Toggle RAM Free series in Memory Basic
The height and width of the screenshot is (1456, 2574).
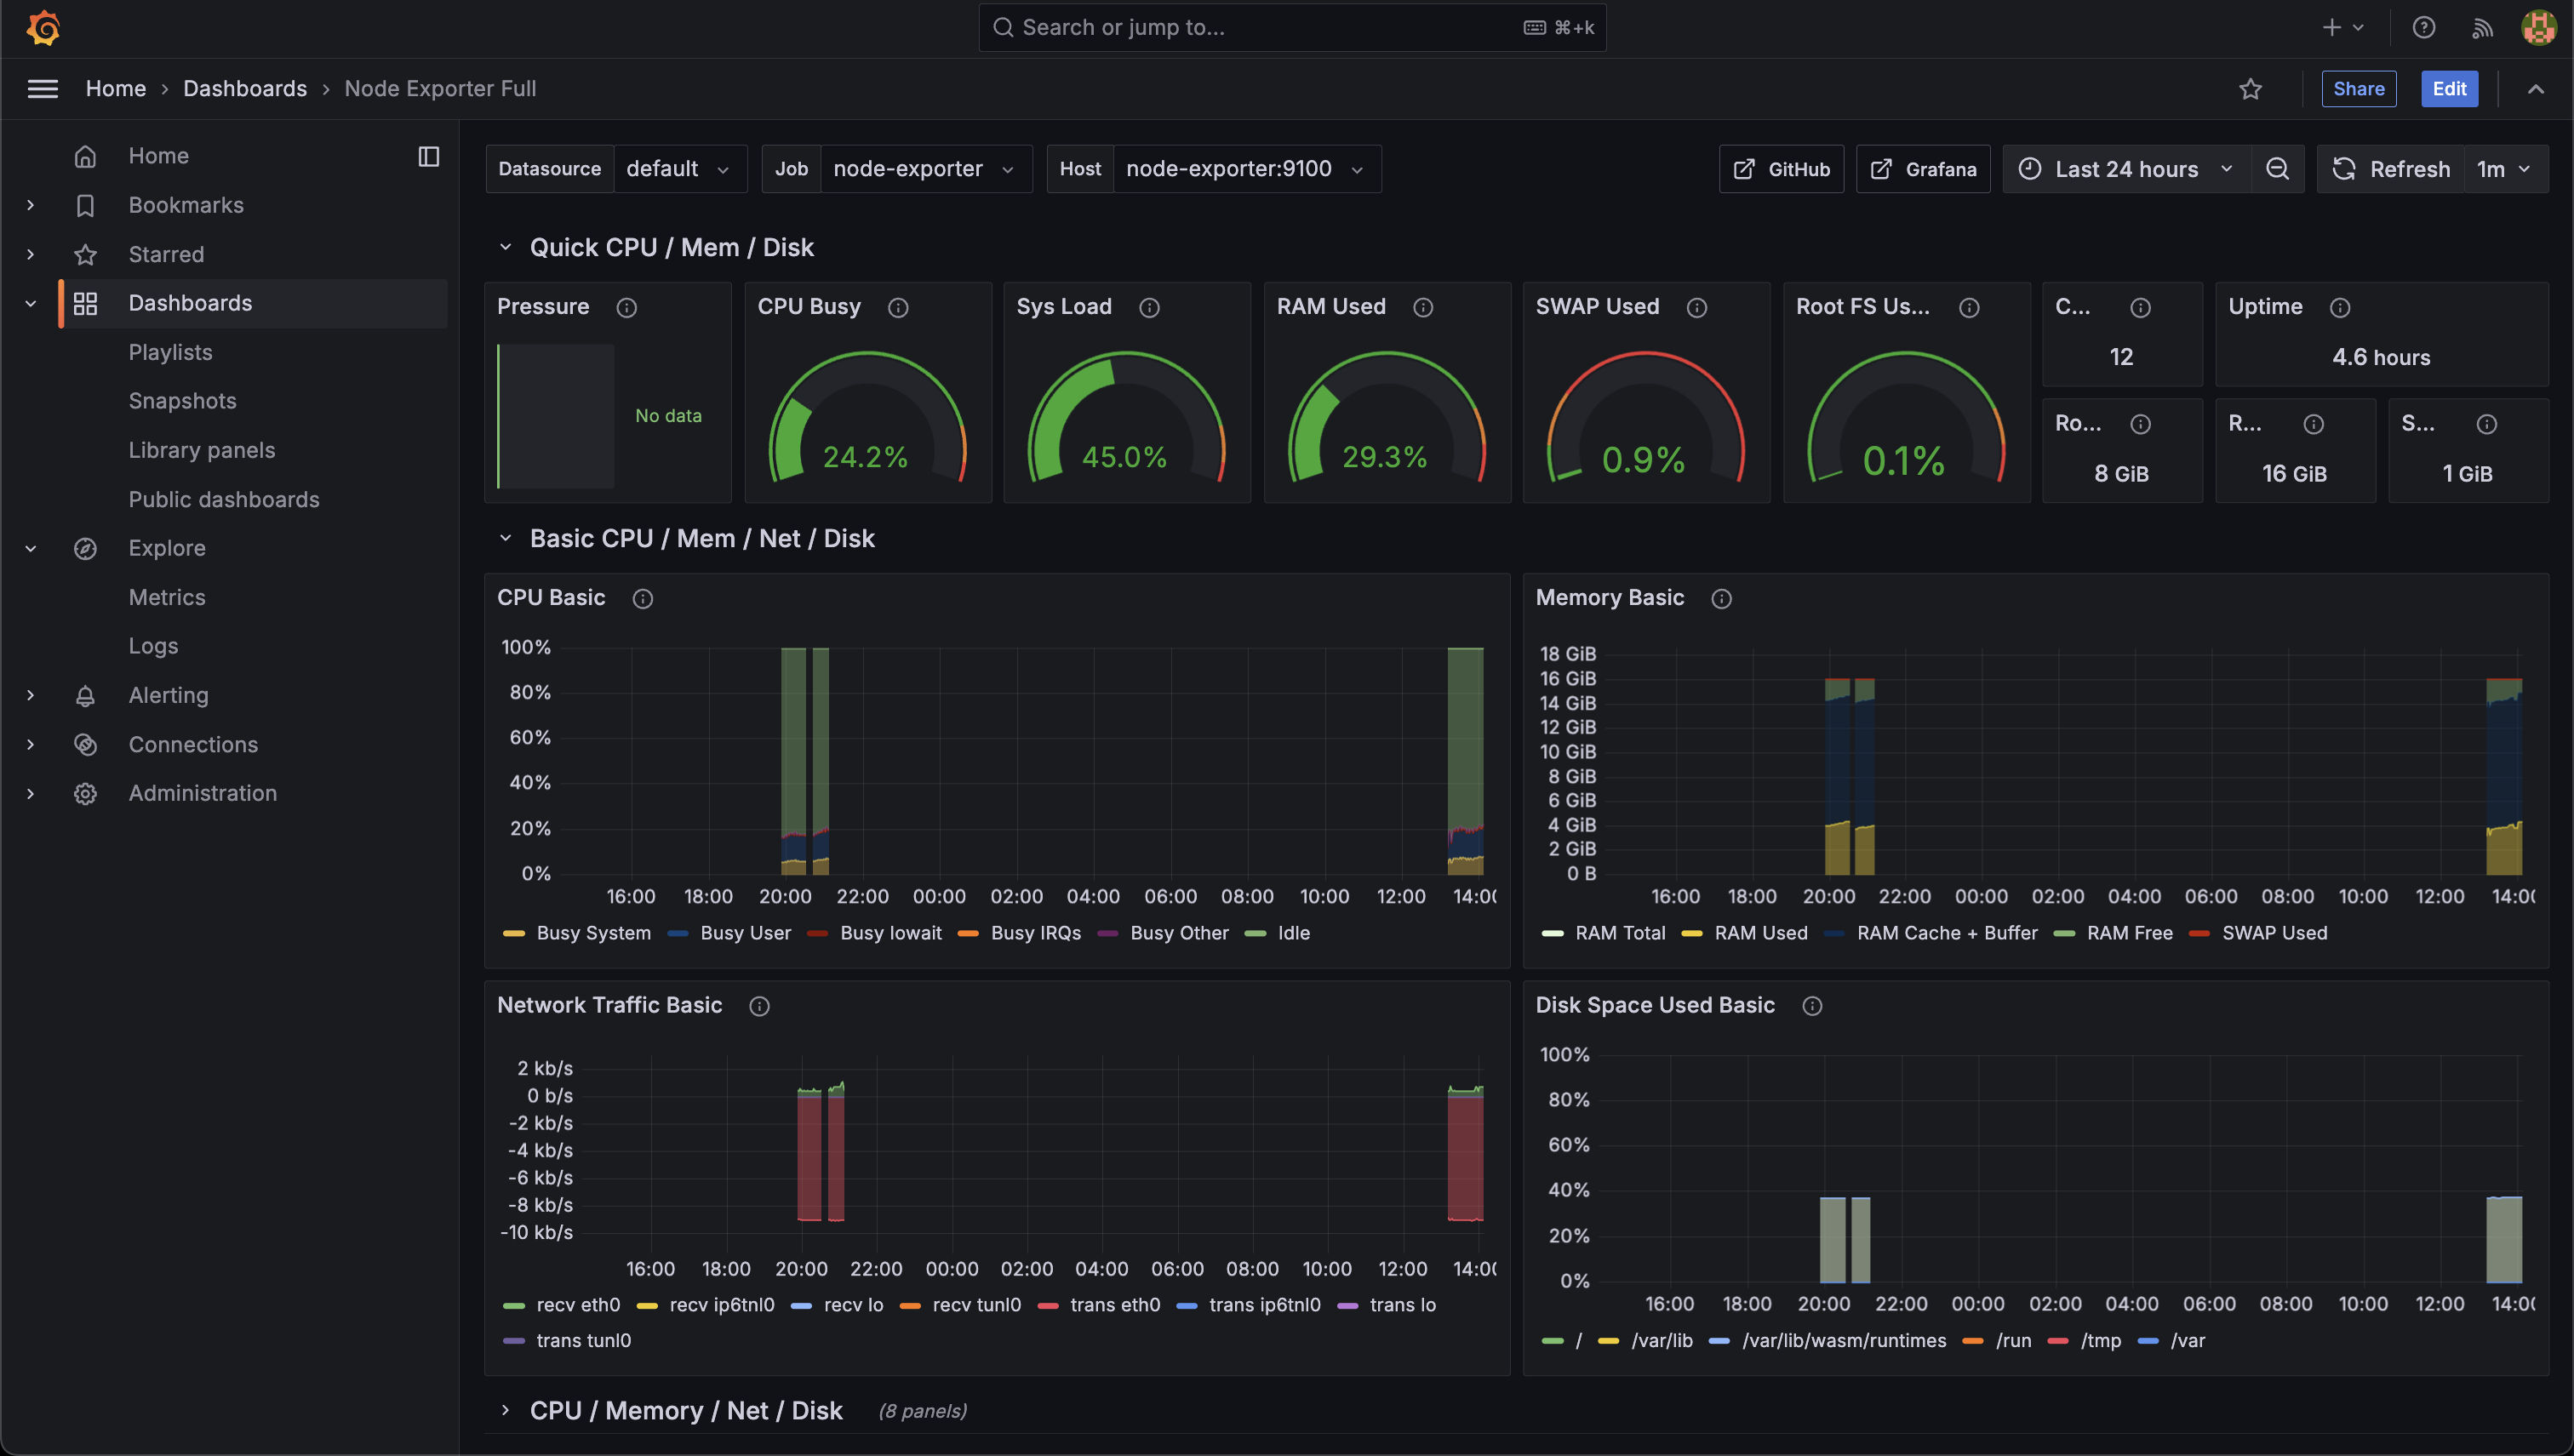pos(2131,932)
